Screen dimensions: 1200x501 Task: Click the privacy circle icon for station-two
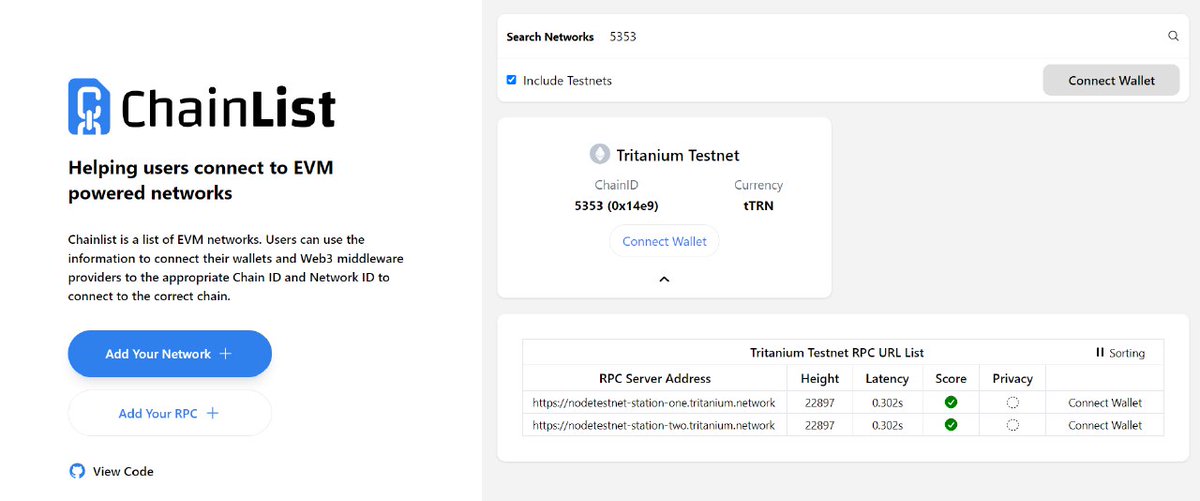coord(1013,425)
